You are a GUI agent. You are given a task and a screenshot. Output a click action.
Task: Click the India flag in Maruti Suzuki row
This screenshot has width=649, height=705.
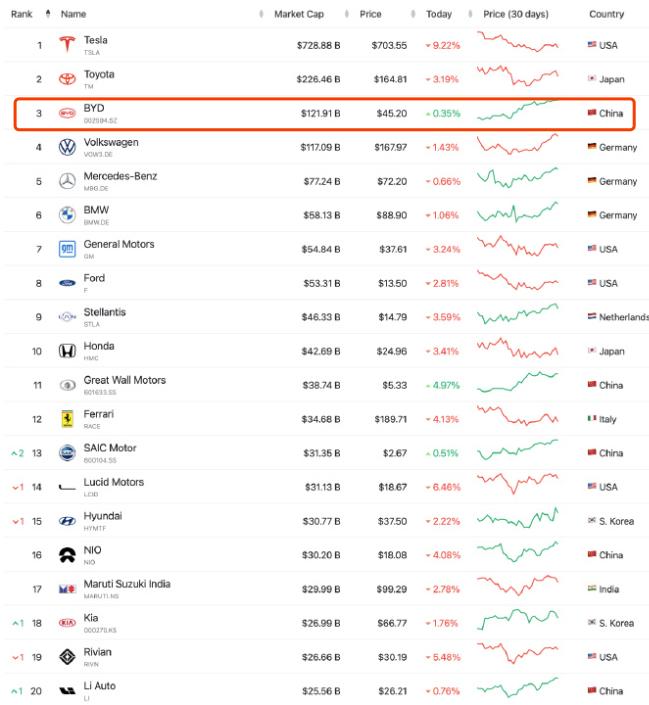pos(592,589)
